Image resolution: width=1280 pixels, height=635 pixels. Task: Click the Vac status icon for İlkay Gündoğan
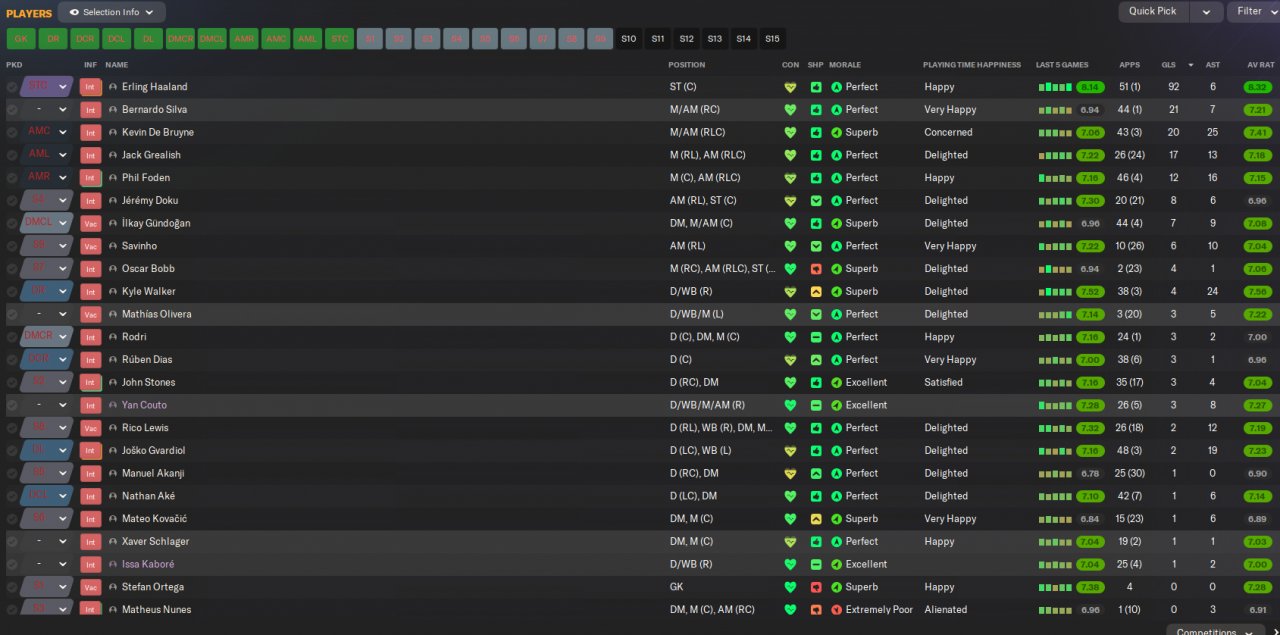coord(91,223)
